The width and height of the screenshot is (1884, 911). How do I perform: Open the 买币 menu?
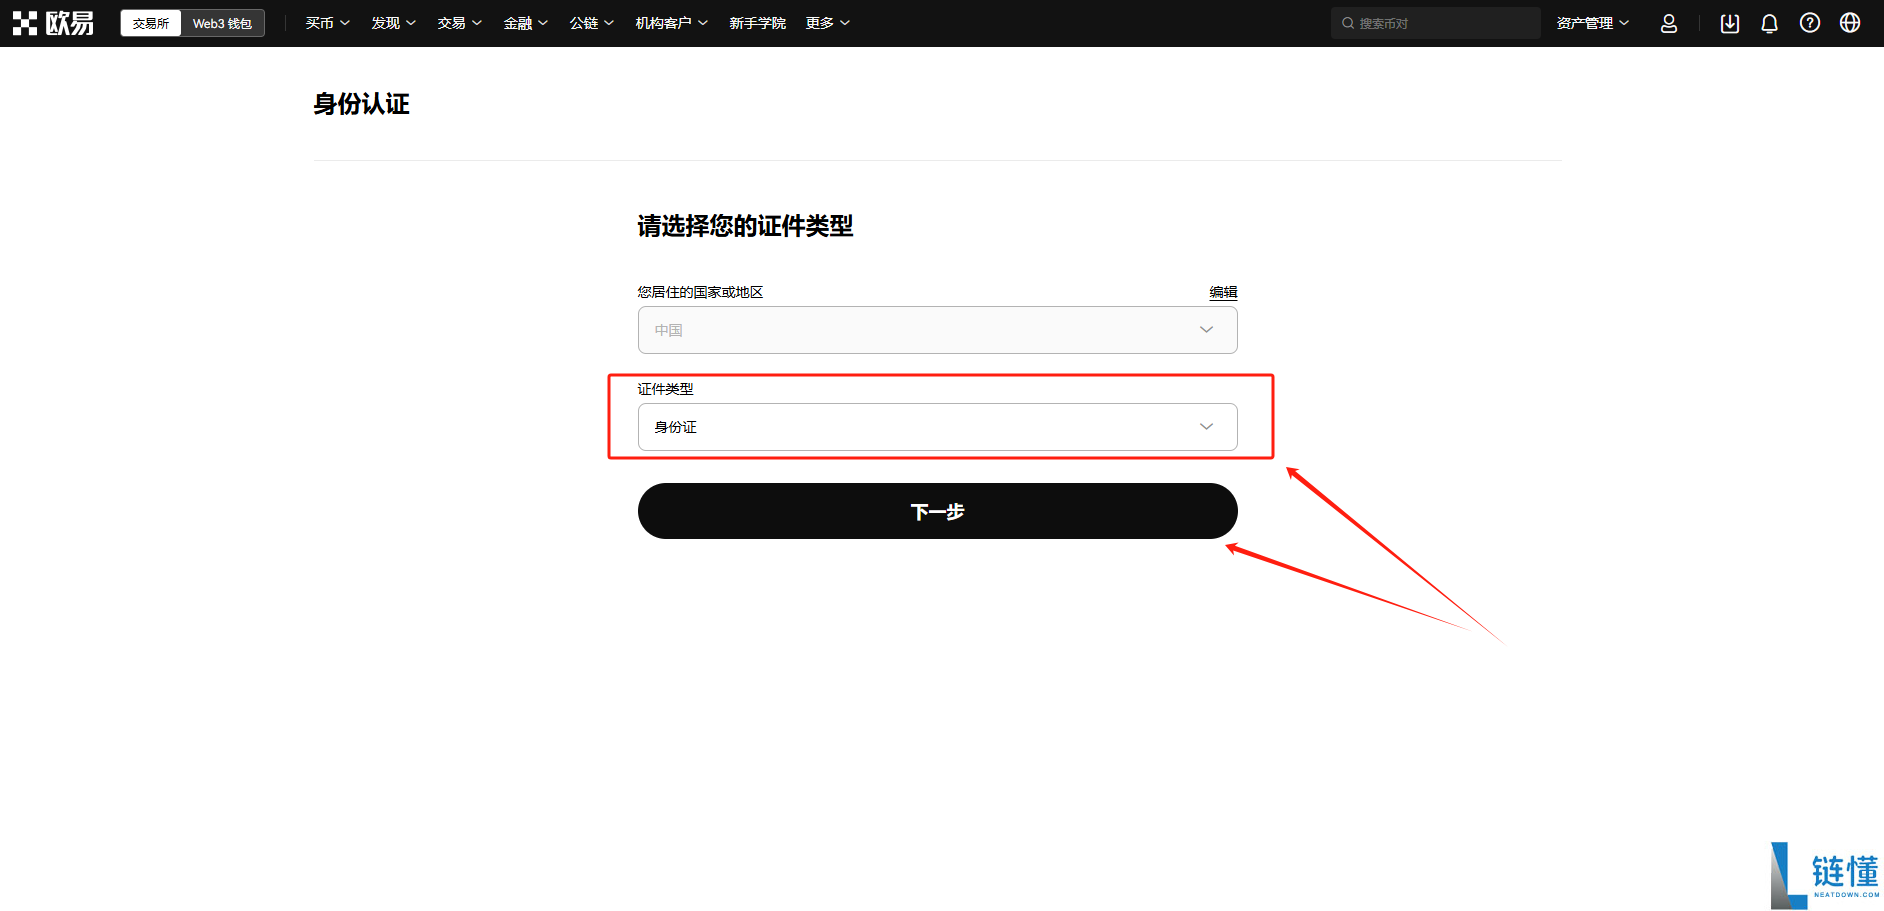[328, 23]
